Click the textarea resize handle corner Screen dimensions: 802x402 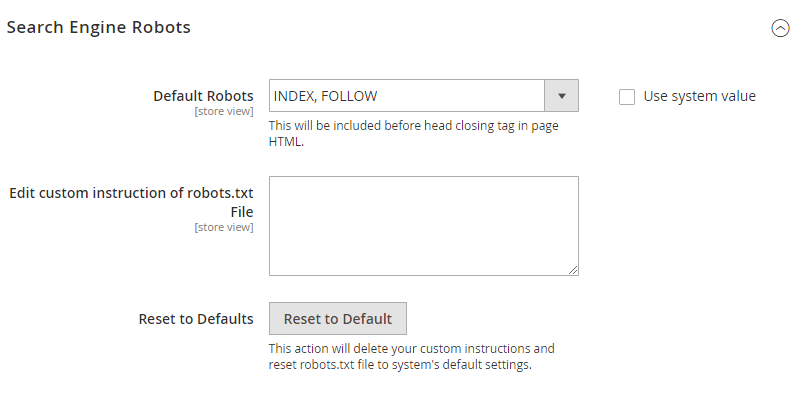(x=573, y=270)
